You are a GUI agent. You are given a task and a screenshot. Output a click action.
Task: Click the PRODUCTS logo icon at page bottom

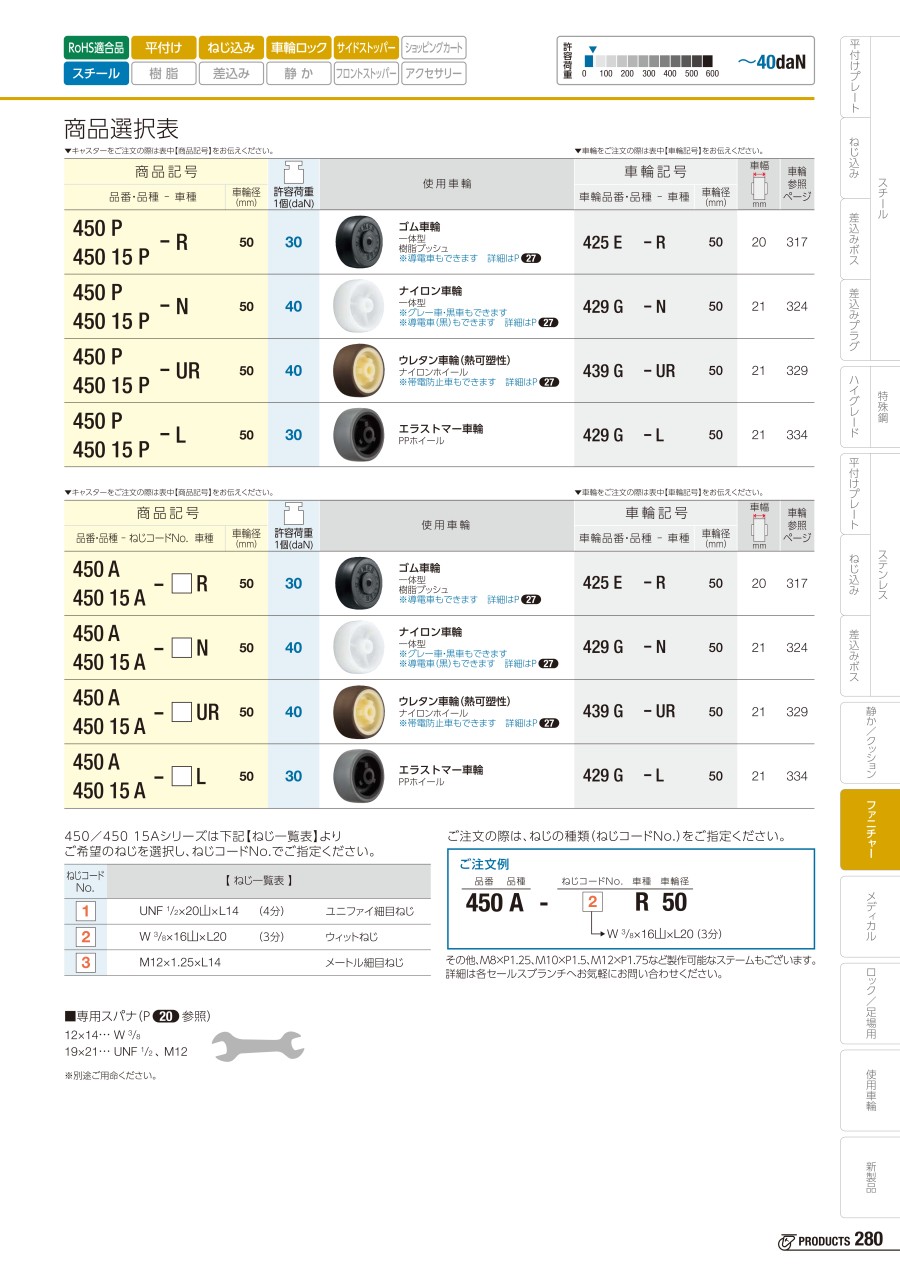point(786,1241)
